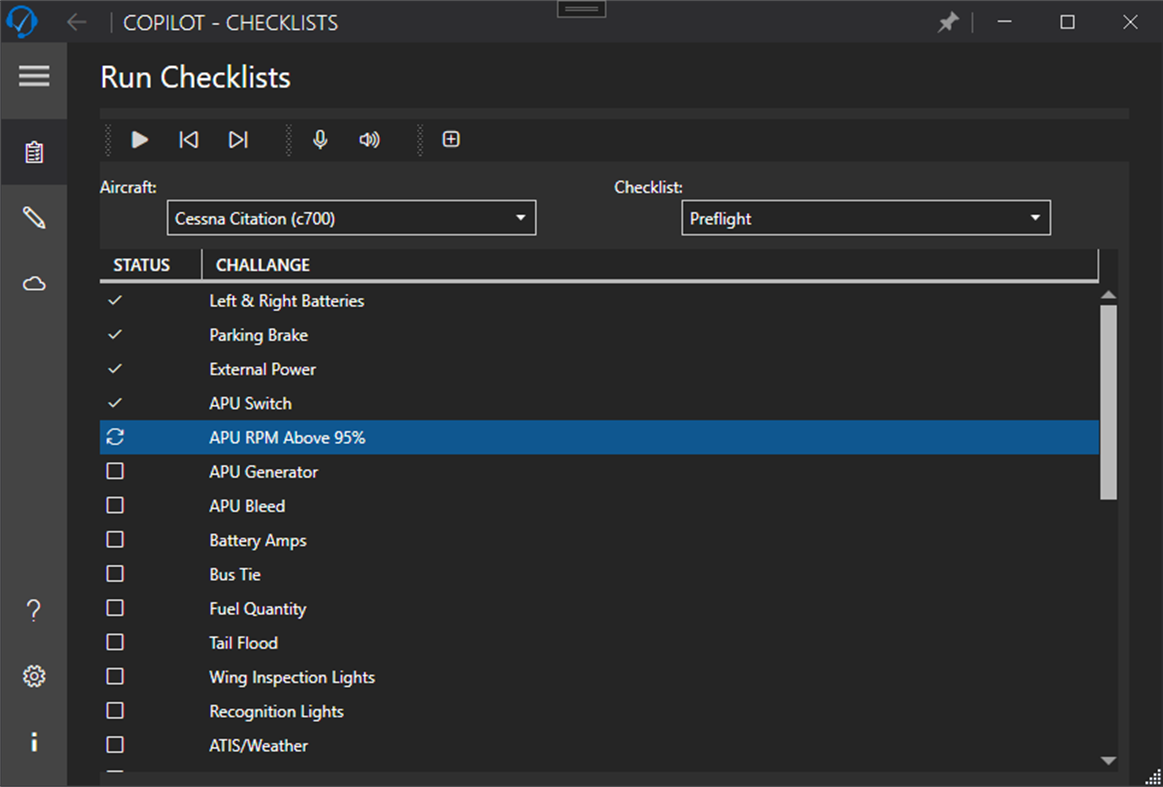
Task: Click the STATUS column header
Action: (143, 264)
